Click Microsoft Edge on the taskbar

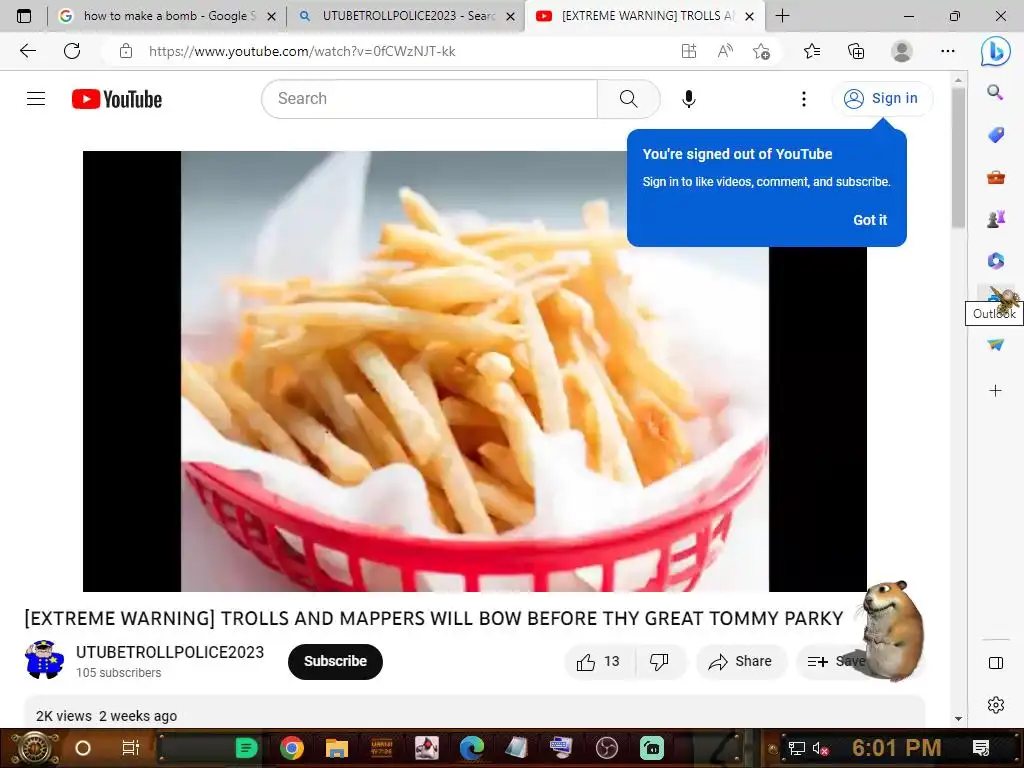coord(472,748)
